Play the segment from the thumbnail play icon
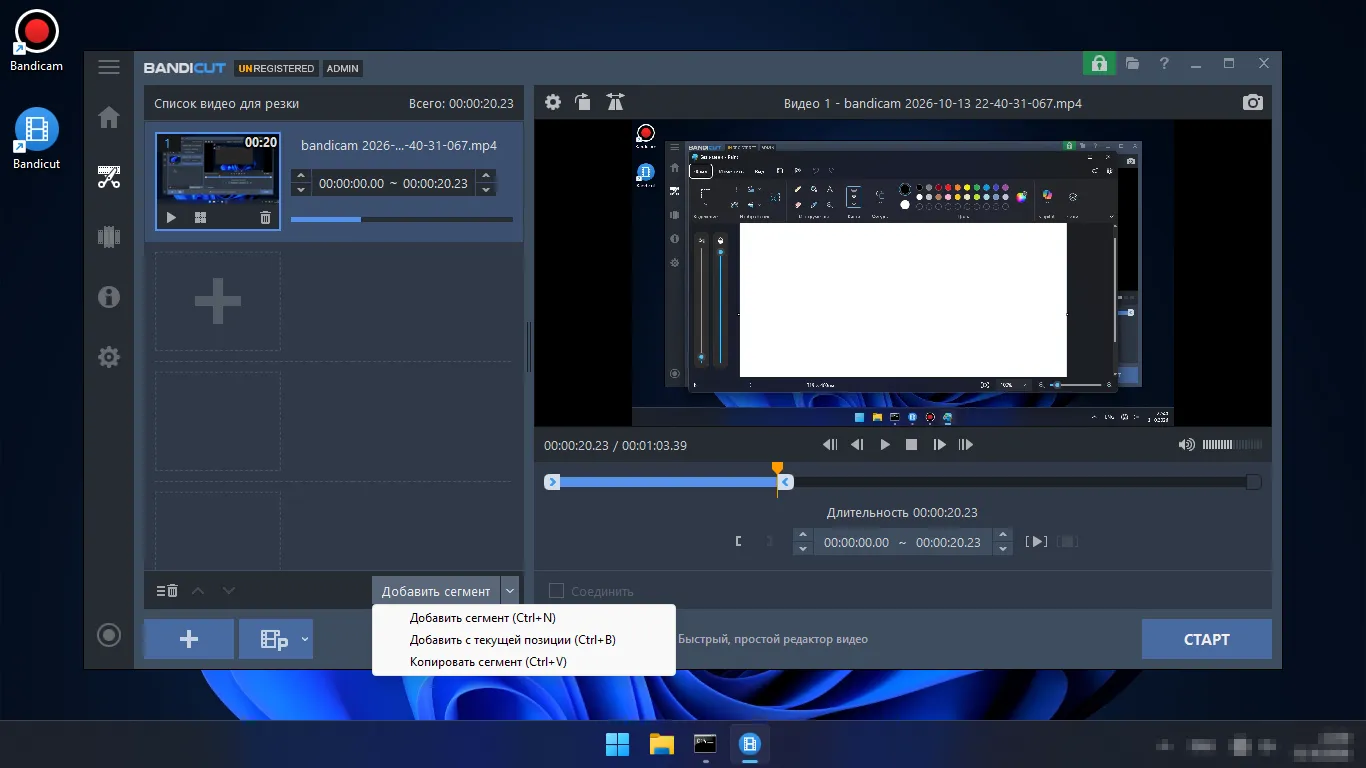This screenshot has height=768, width=1366. click(x=171, y=217)
